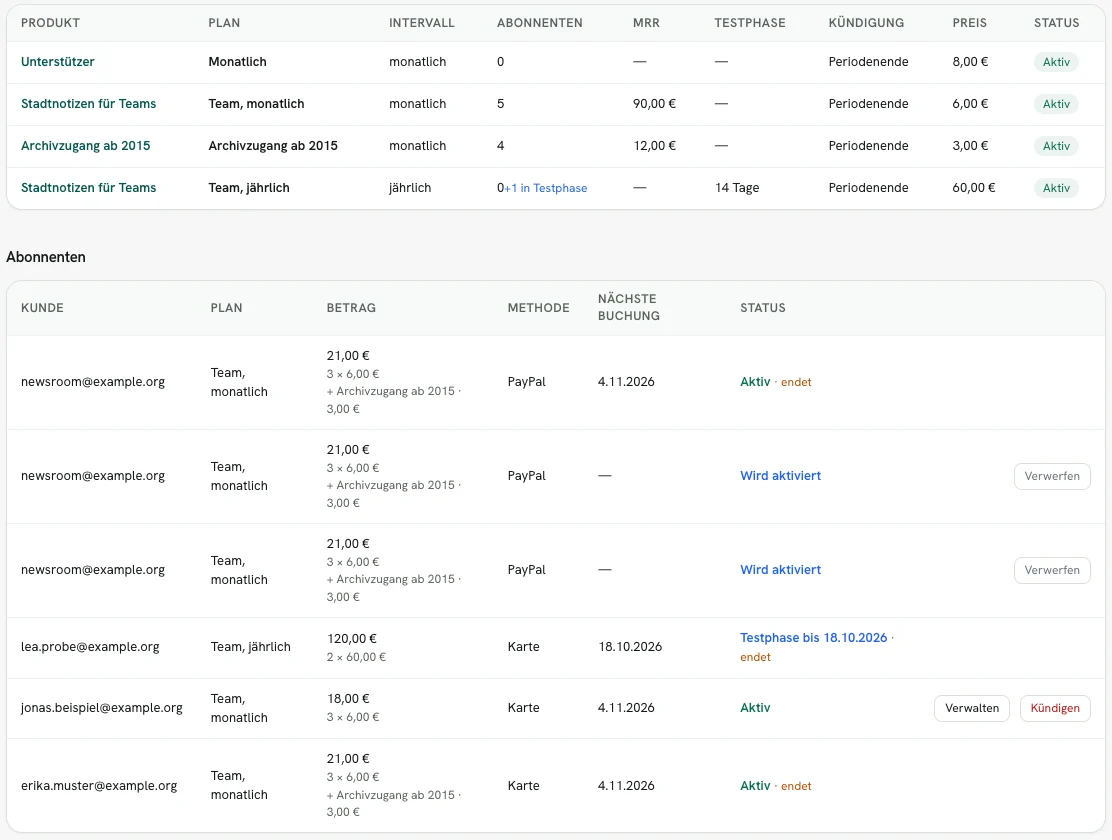The width and height of the screenshot is (1112, 840).
Task: Click the INTERVALL column header
Action: click(x=421, y=23)
